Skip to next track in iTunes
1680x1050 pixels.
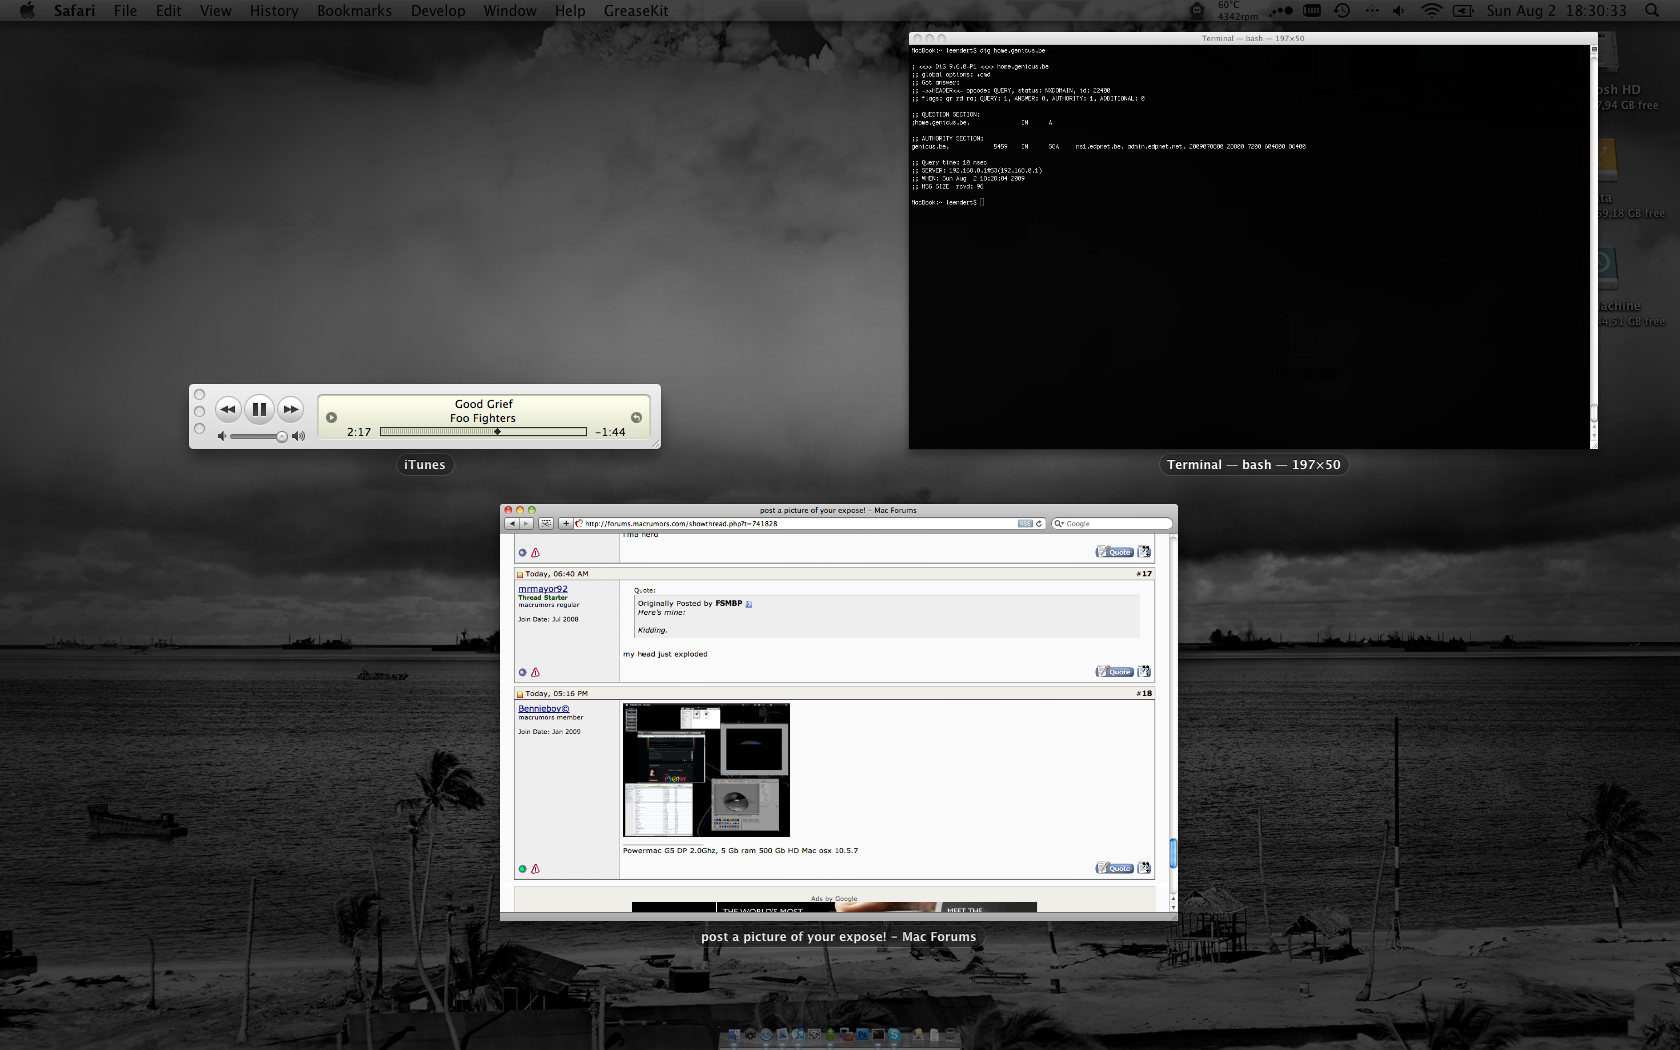(290, 409)
